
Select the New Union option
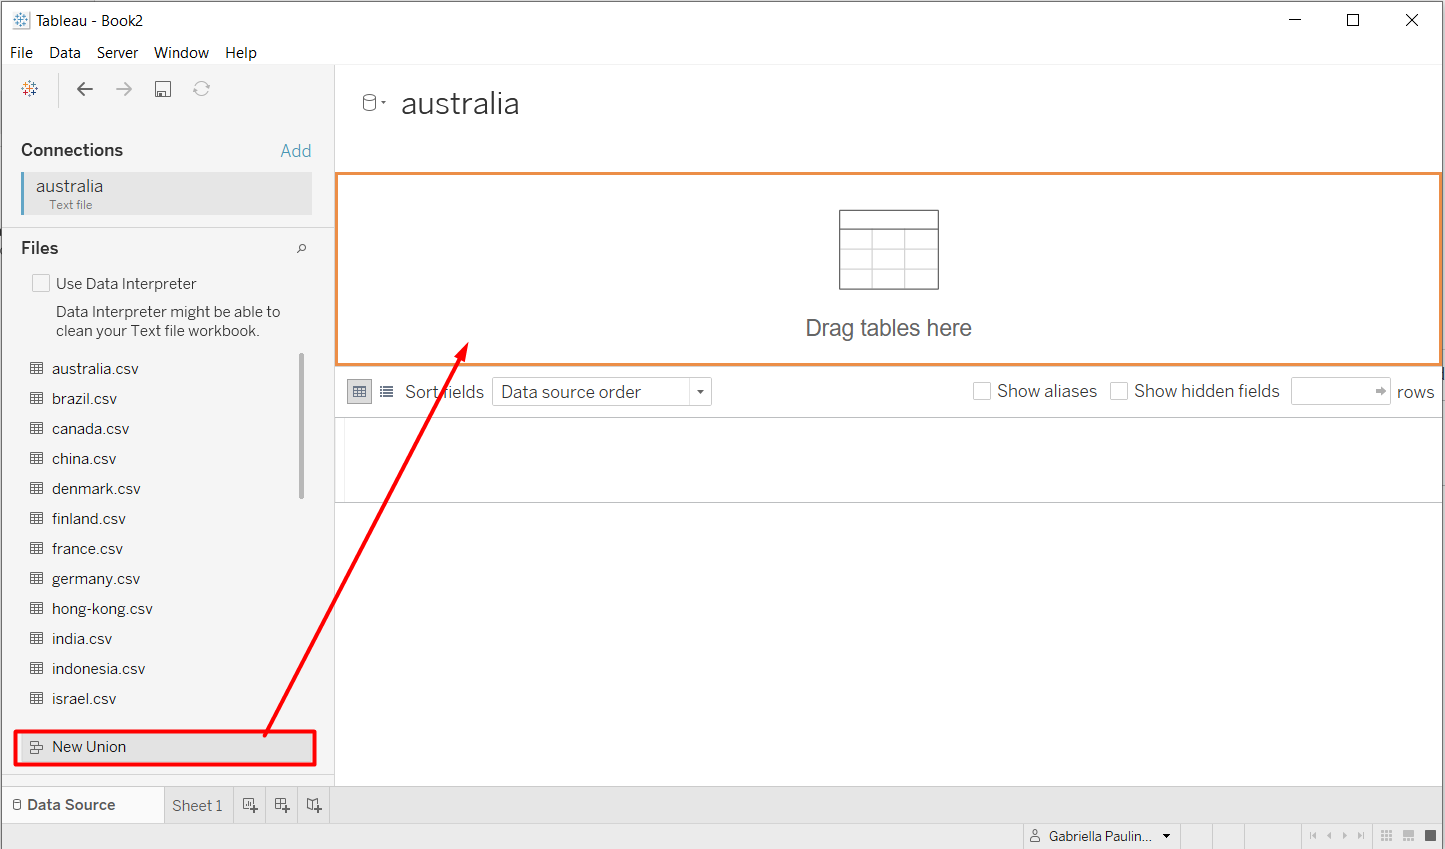(89, 747)
